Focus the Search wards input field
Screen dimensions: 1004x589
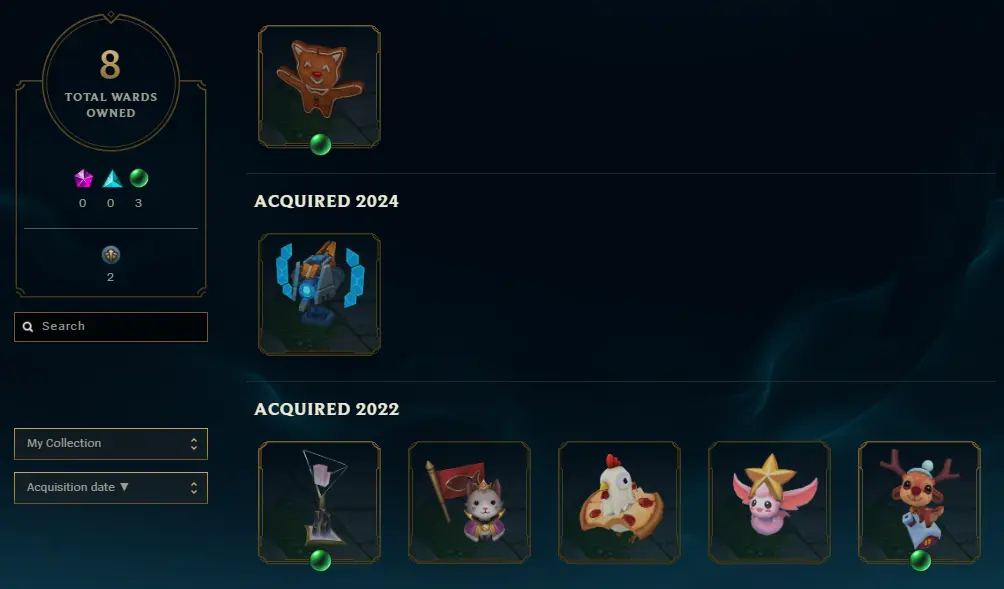111,327
